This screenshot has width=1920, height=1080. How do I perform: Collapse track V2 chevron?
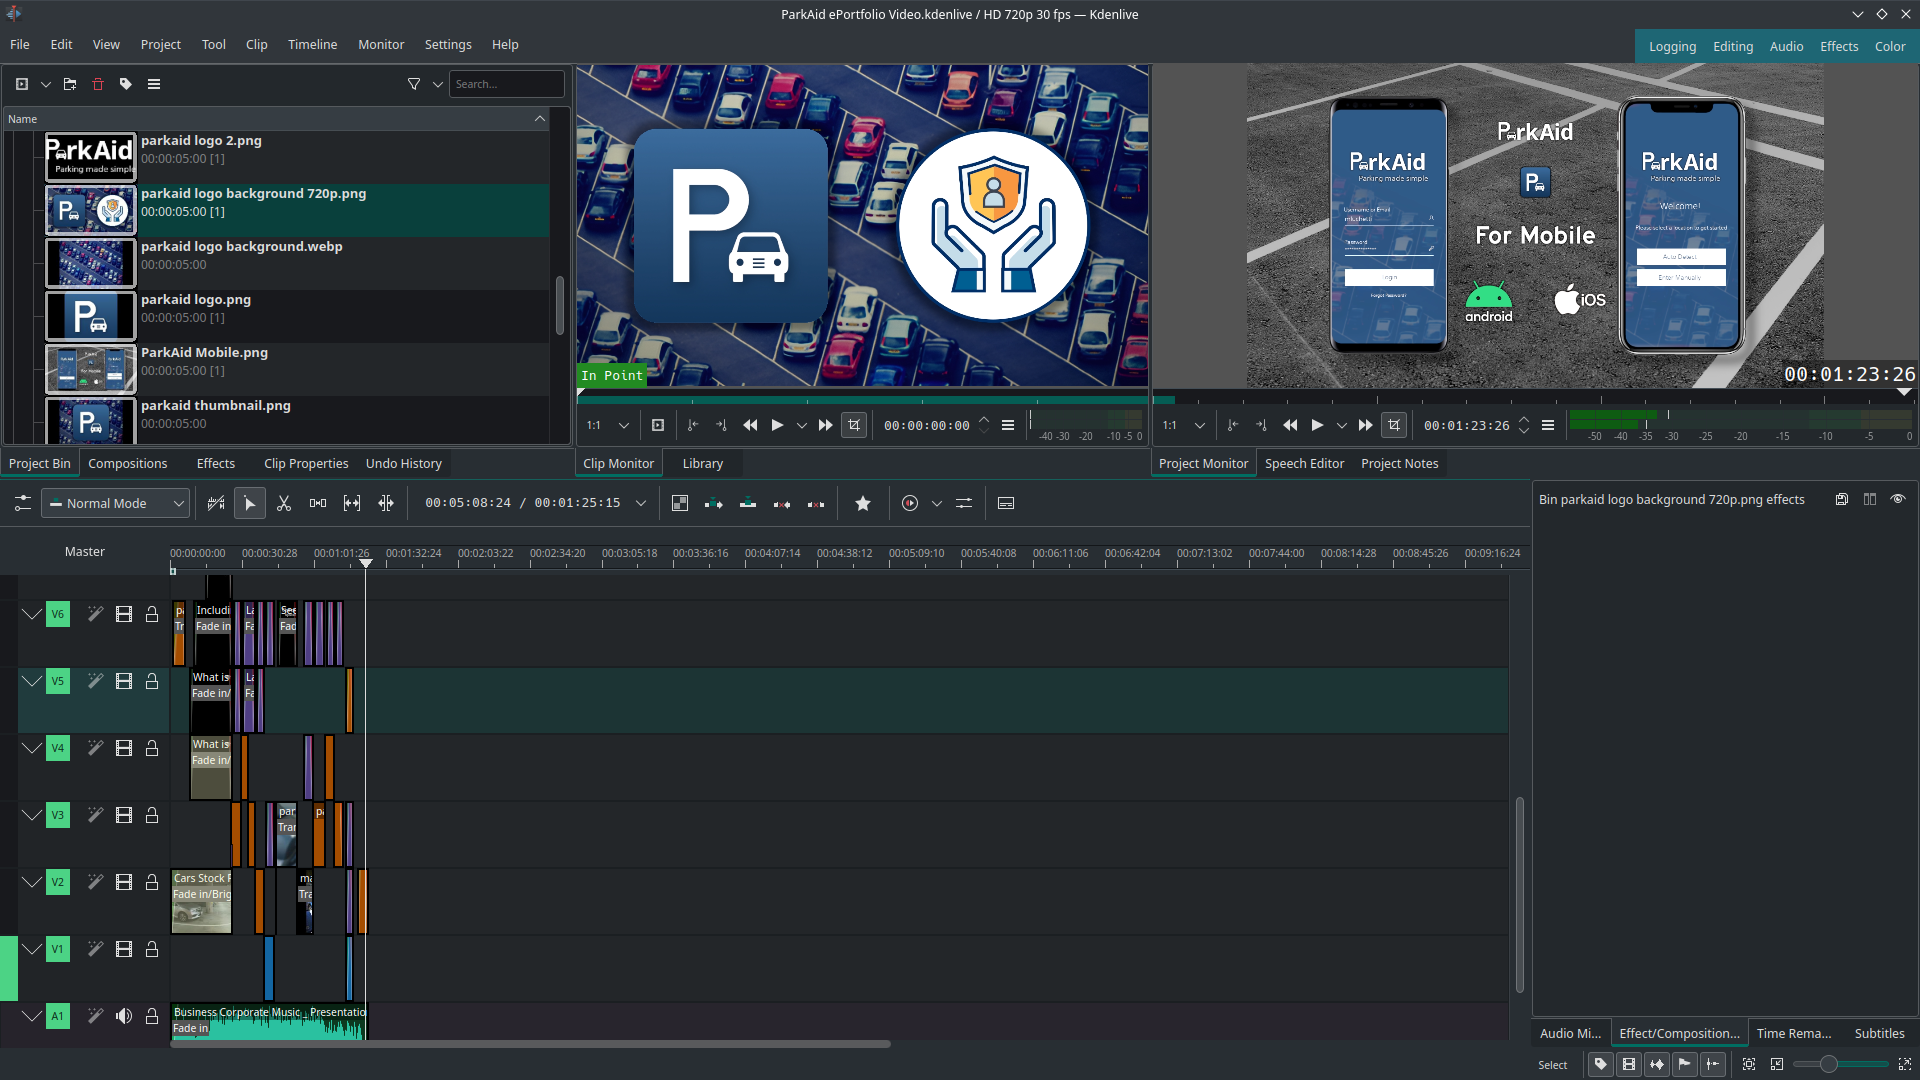click(32, 882)
